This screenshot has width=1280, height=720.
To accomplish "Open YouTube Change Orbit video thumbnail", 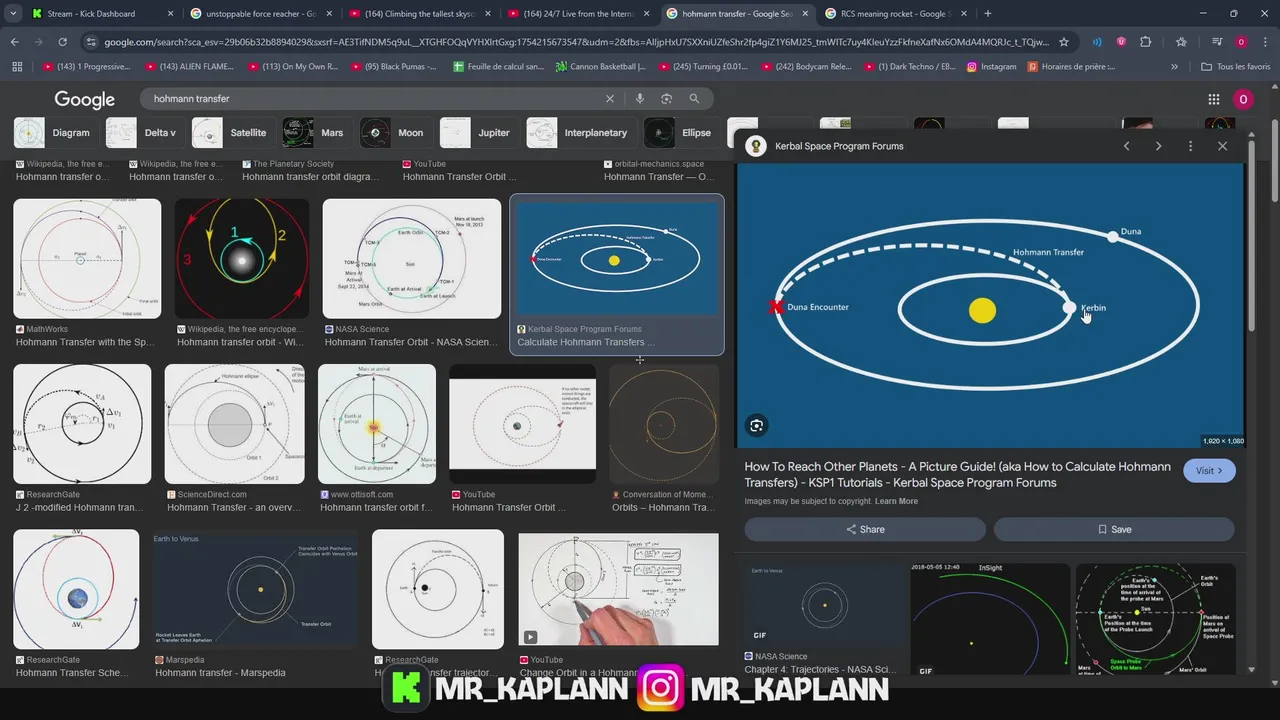I will click(618, 589).
